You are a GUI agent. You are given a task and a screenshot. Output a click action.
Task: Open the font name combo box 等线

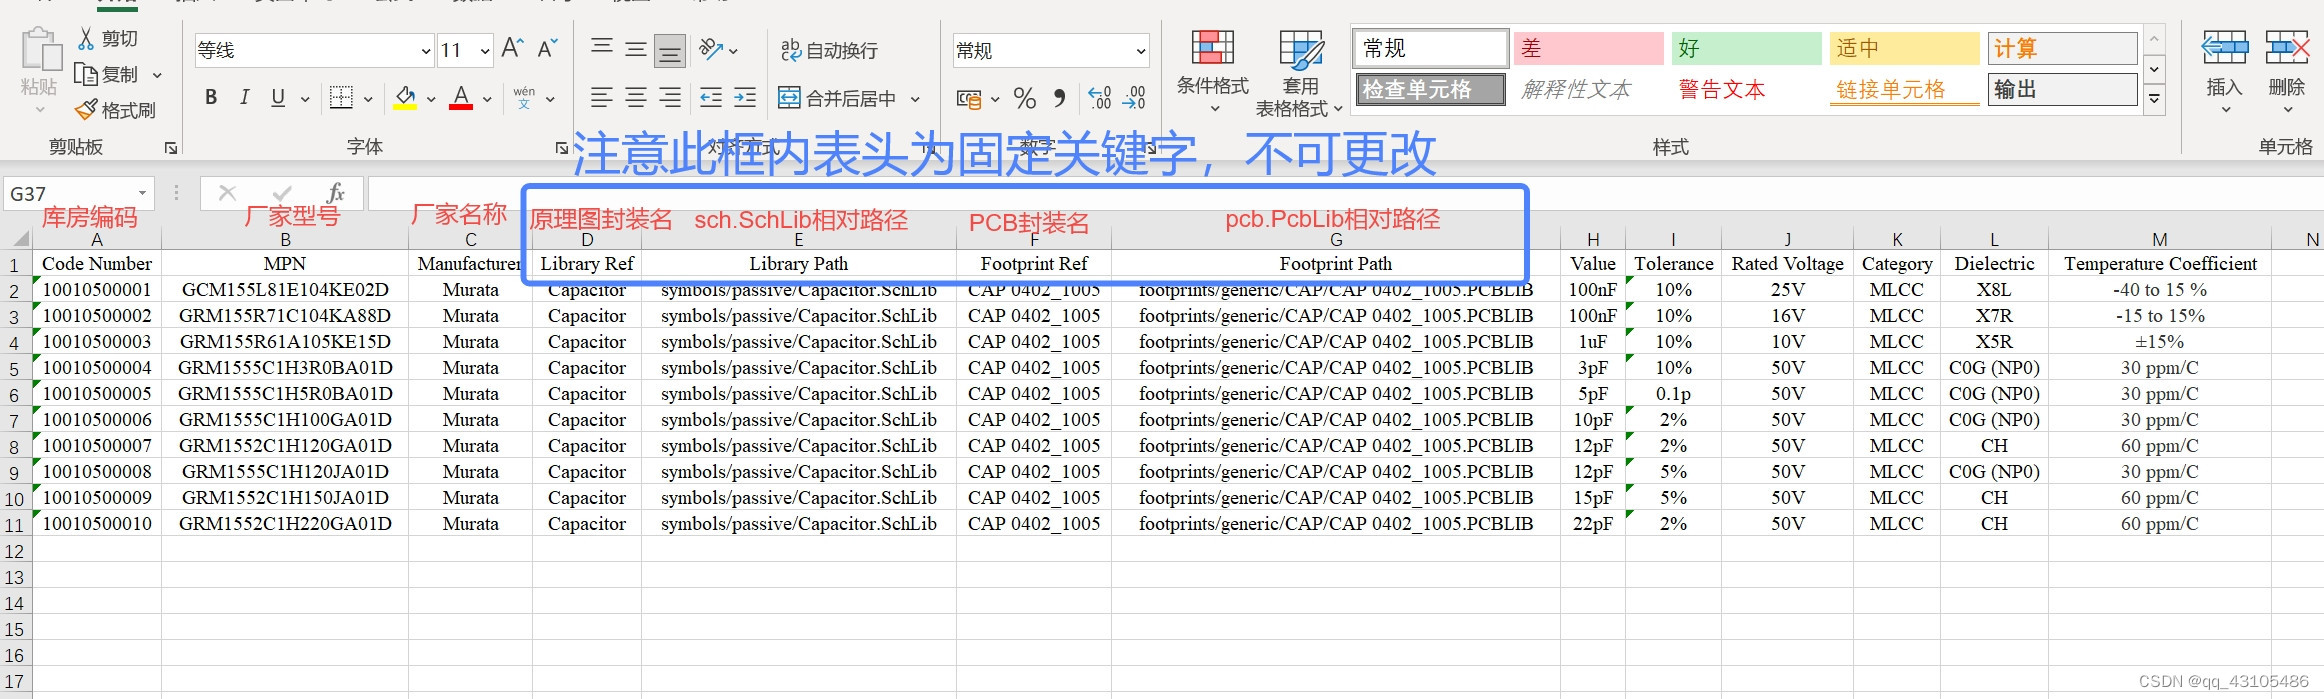coord(314,50)
